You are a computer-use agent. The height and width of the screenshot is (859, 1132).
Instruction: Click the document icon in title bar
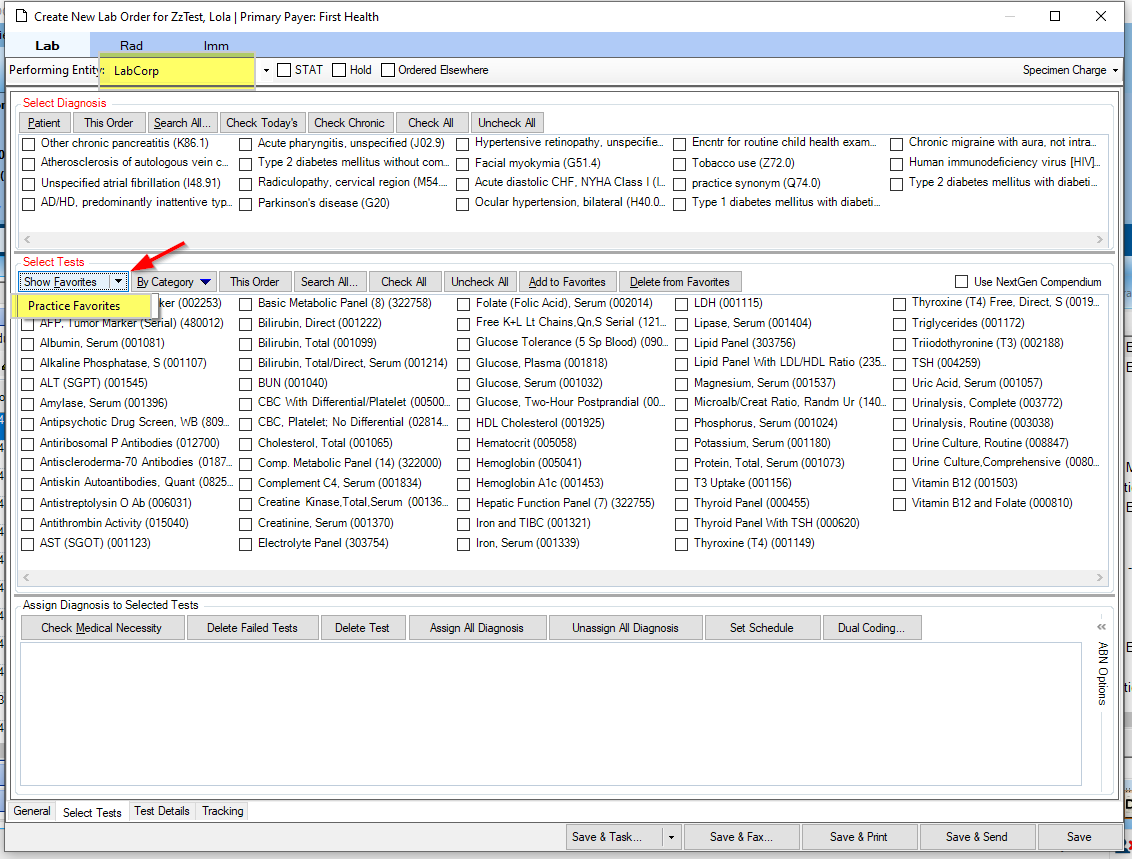click(21, 16)
